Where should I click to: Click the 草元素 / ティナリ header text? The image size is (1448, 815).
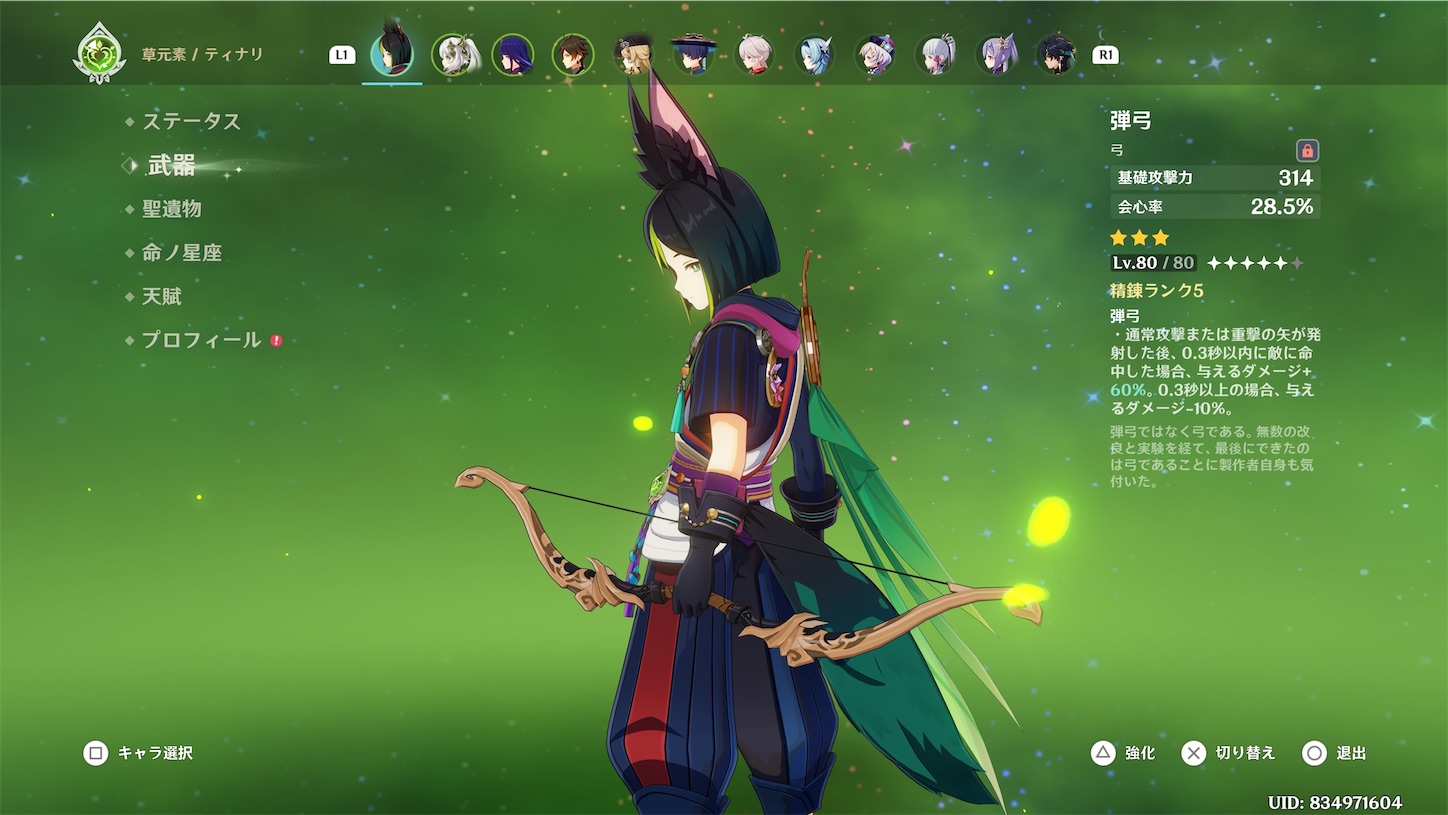coord(203,54)
